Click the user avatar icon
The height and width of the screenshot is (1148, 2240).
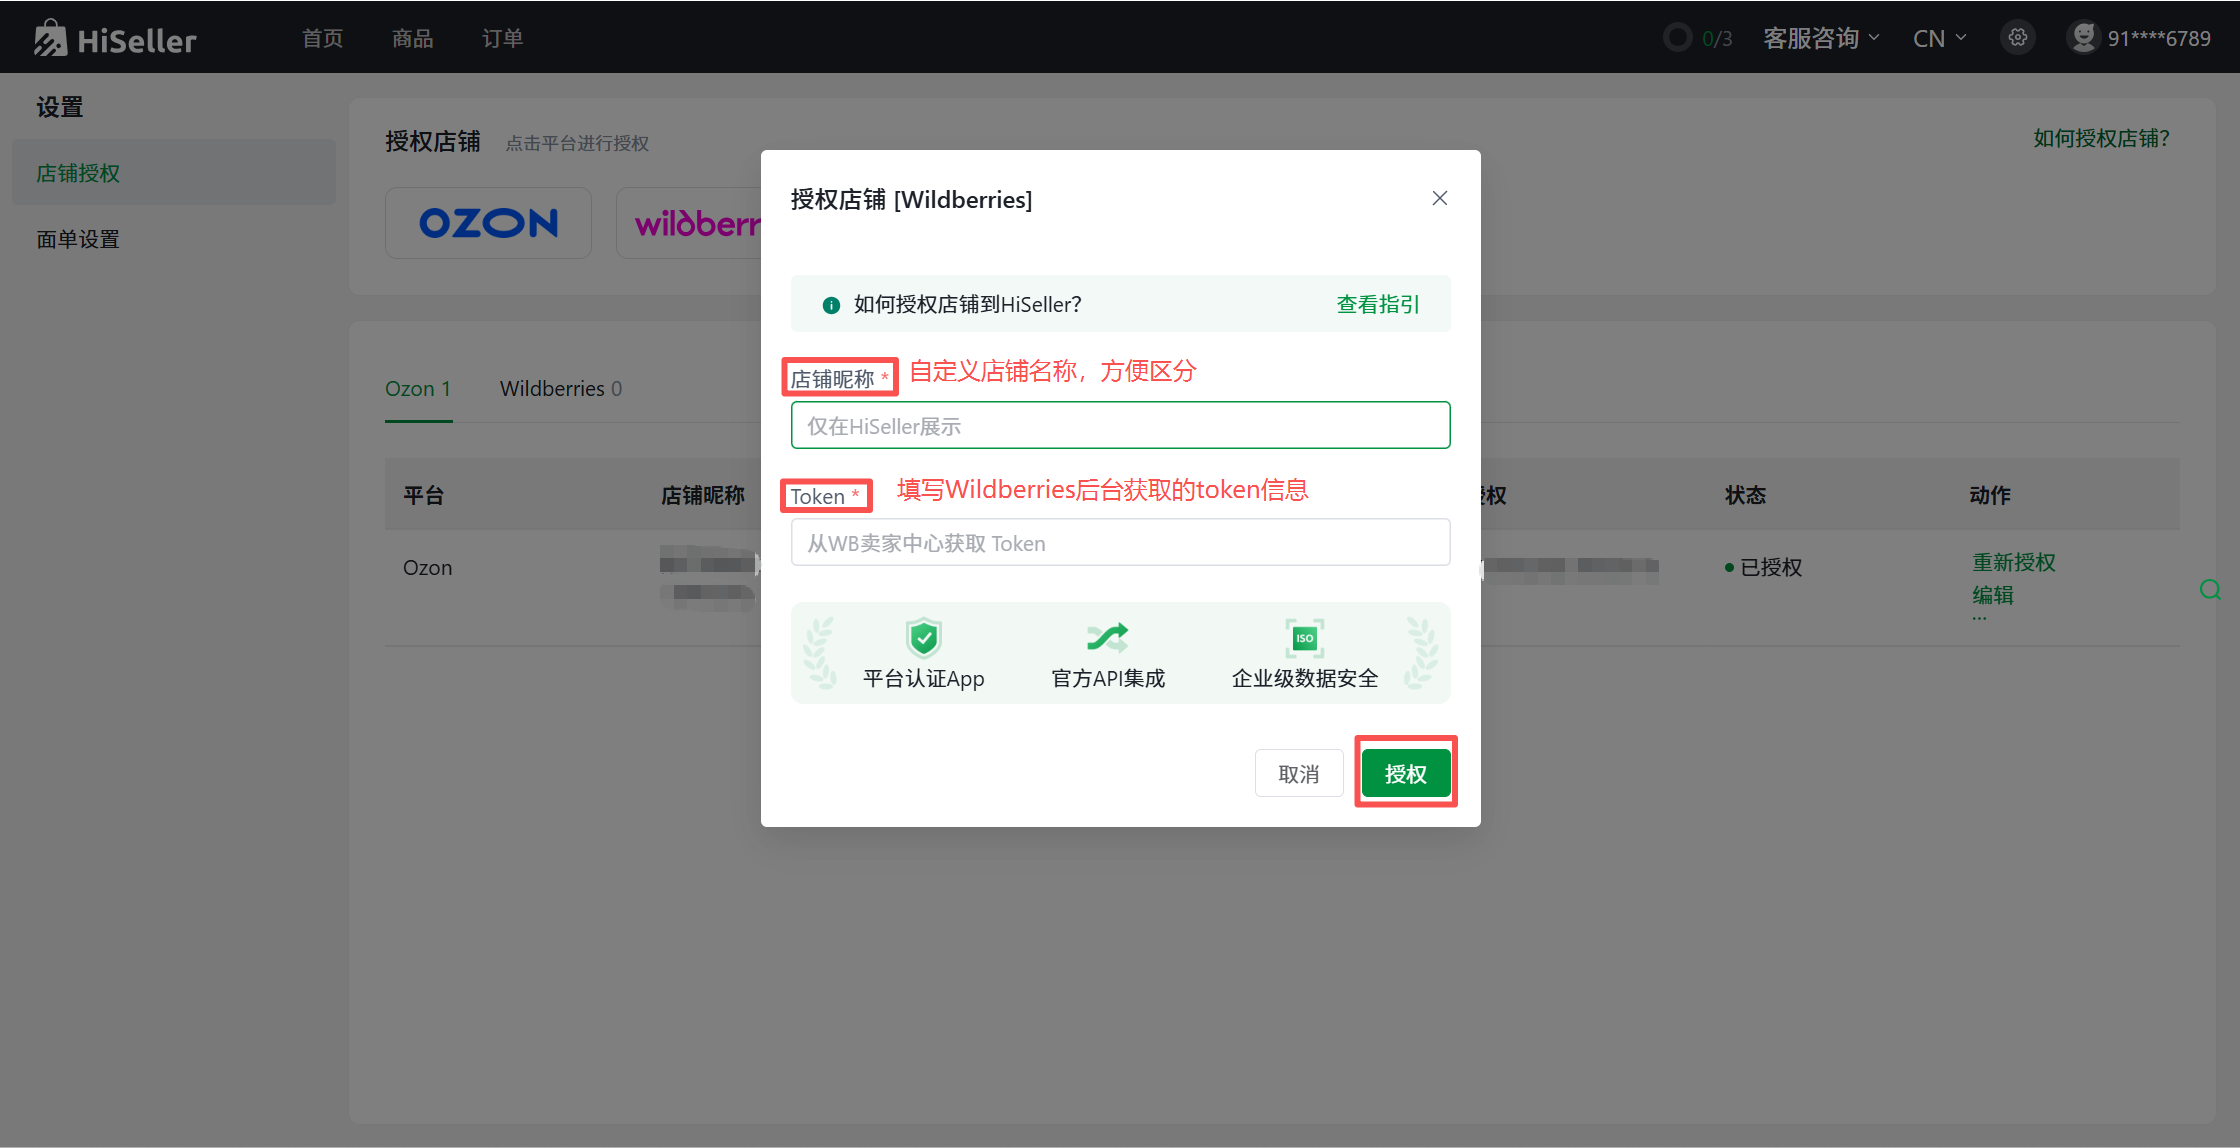click(2084, 38)
